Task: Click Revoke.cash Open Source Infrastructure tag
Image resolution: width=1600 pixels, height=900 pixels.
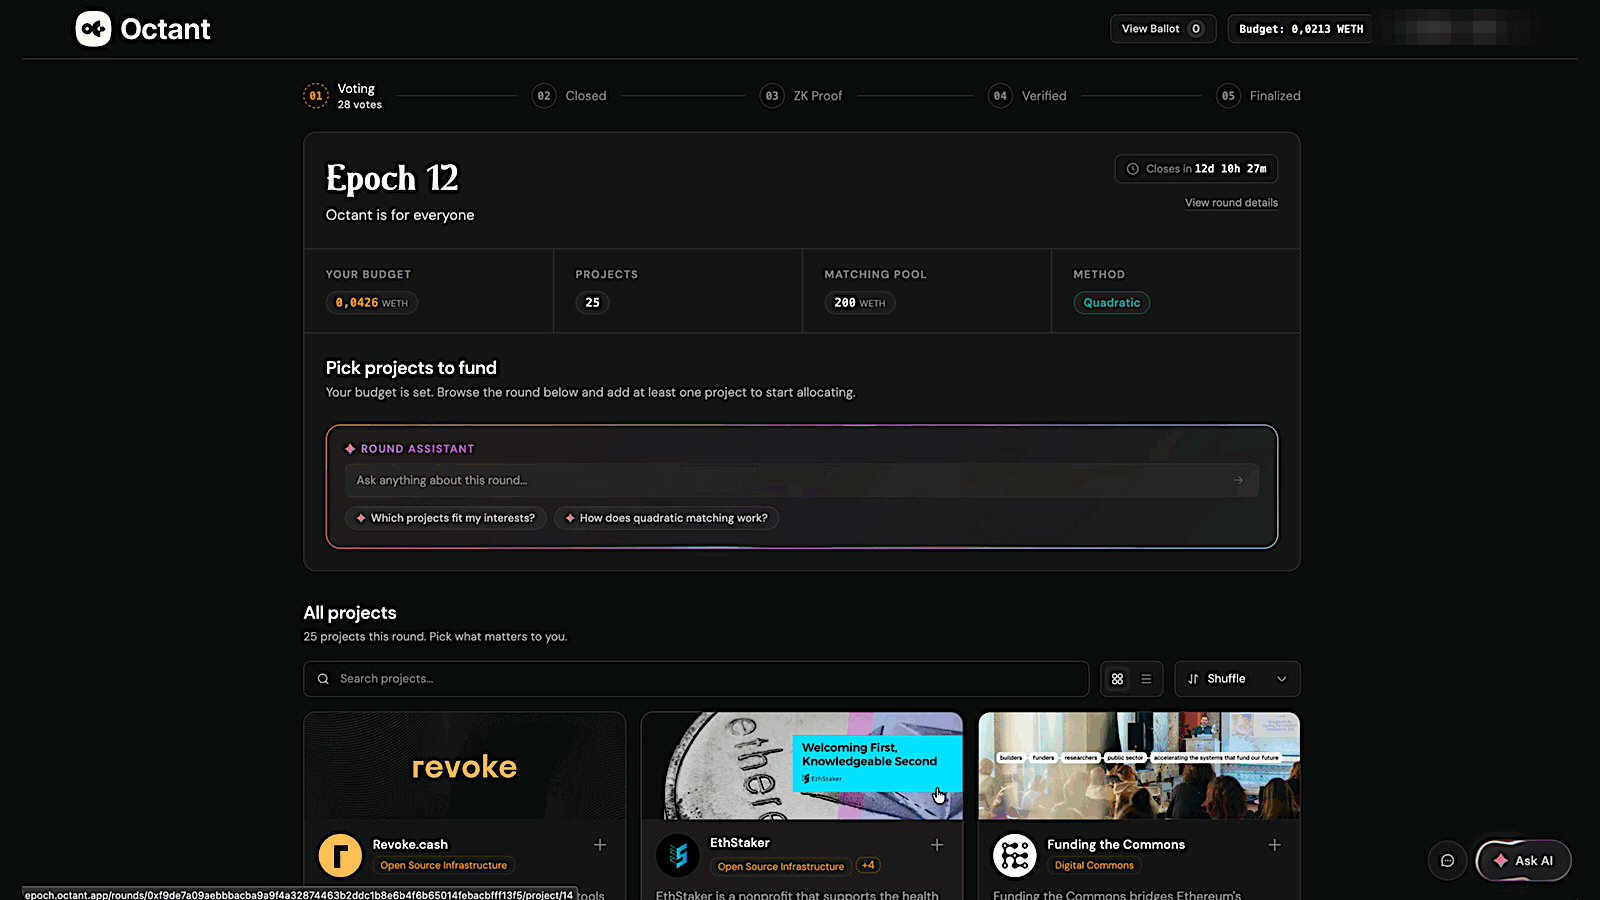Action: [x=443, y=866]
